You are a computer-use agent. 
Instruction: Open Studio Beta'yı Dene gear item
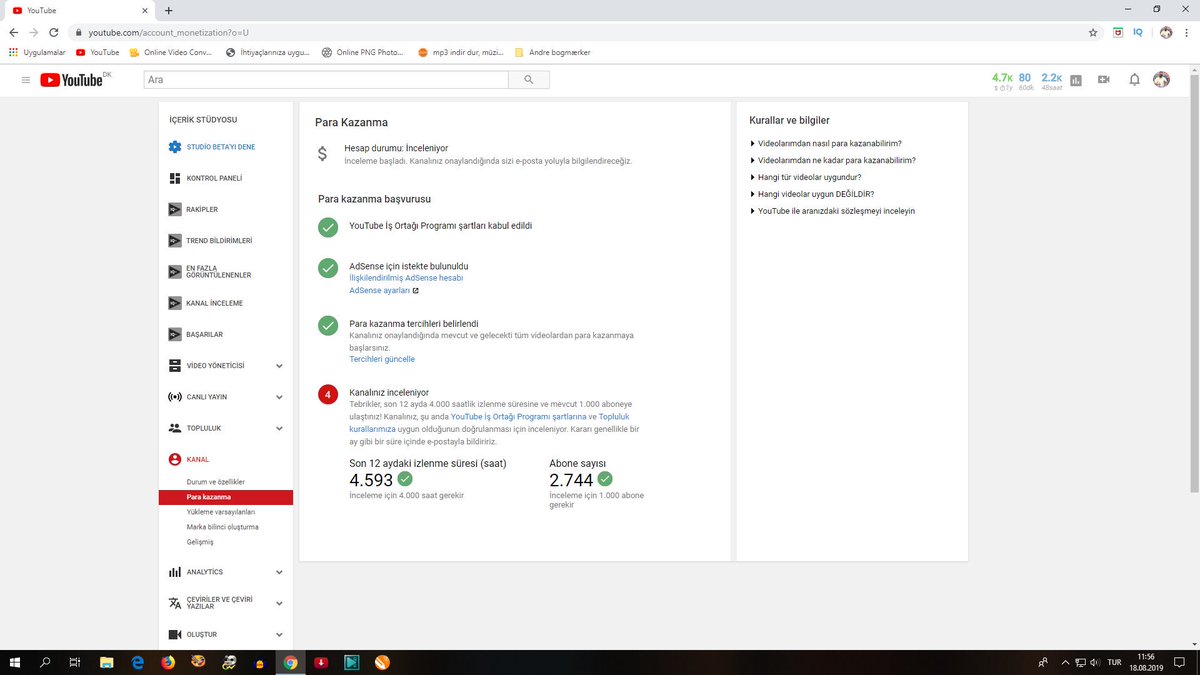(213, 147)
